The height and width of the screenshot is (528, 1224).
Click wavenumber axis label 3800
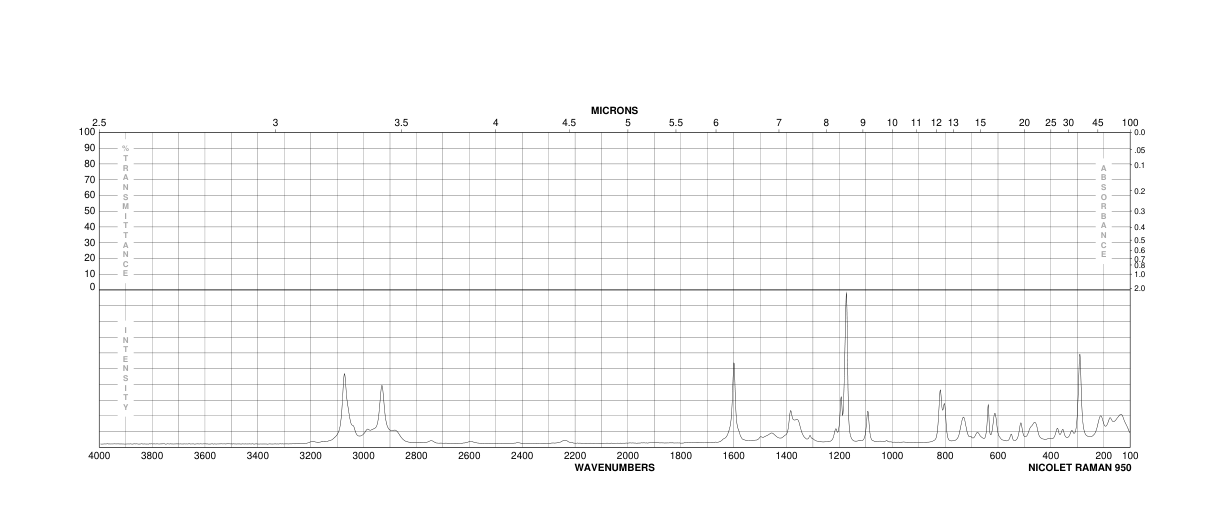click(152, 456)
